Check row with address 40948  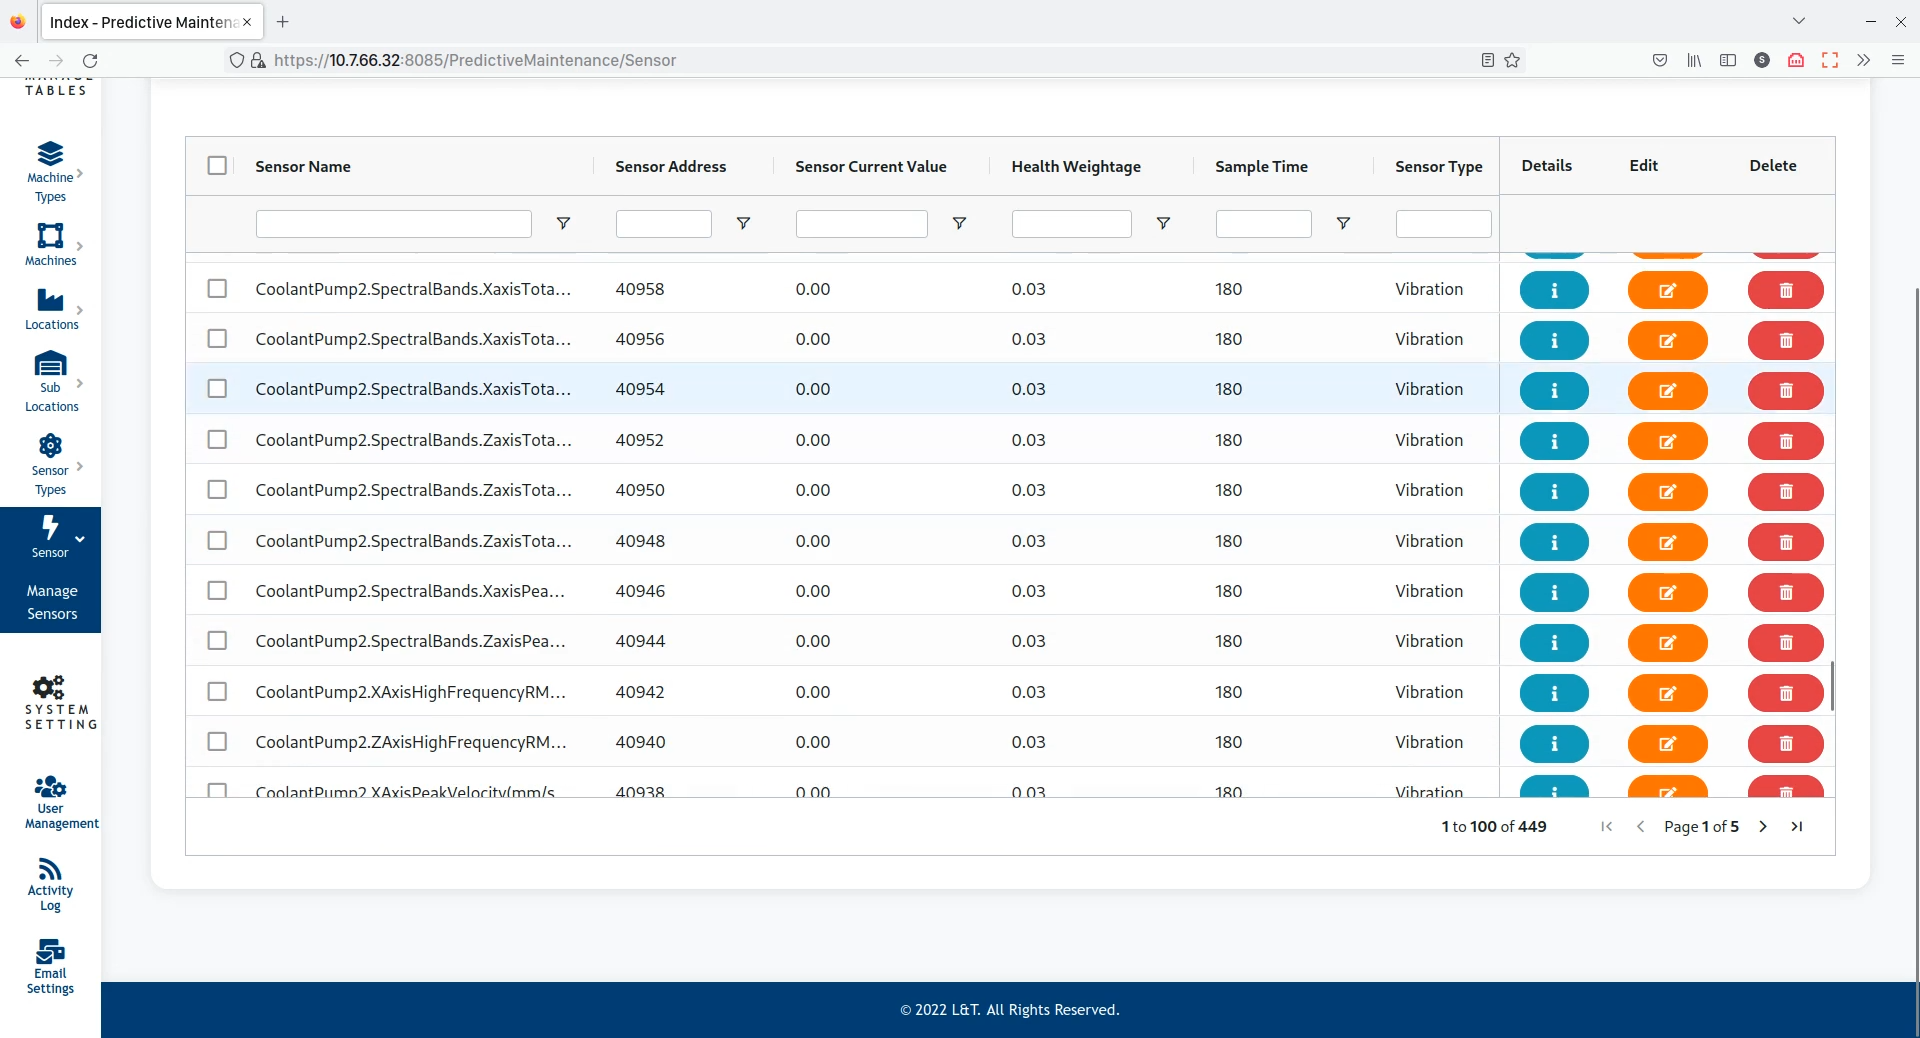pos(217,541)
